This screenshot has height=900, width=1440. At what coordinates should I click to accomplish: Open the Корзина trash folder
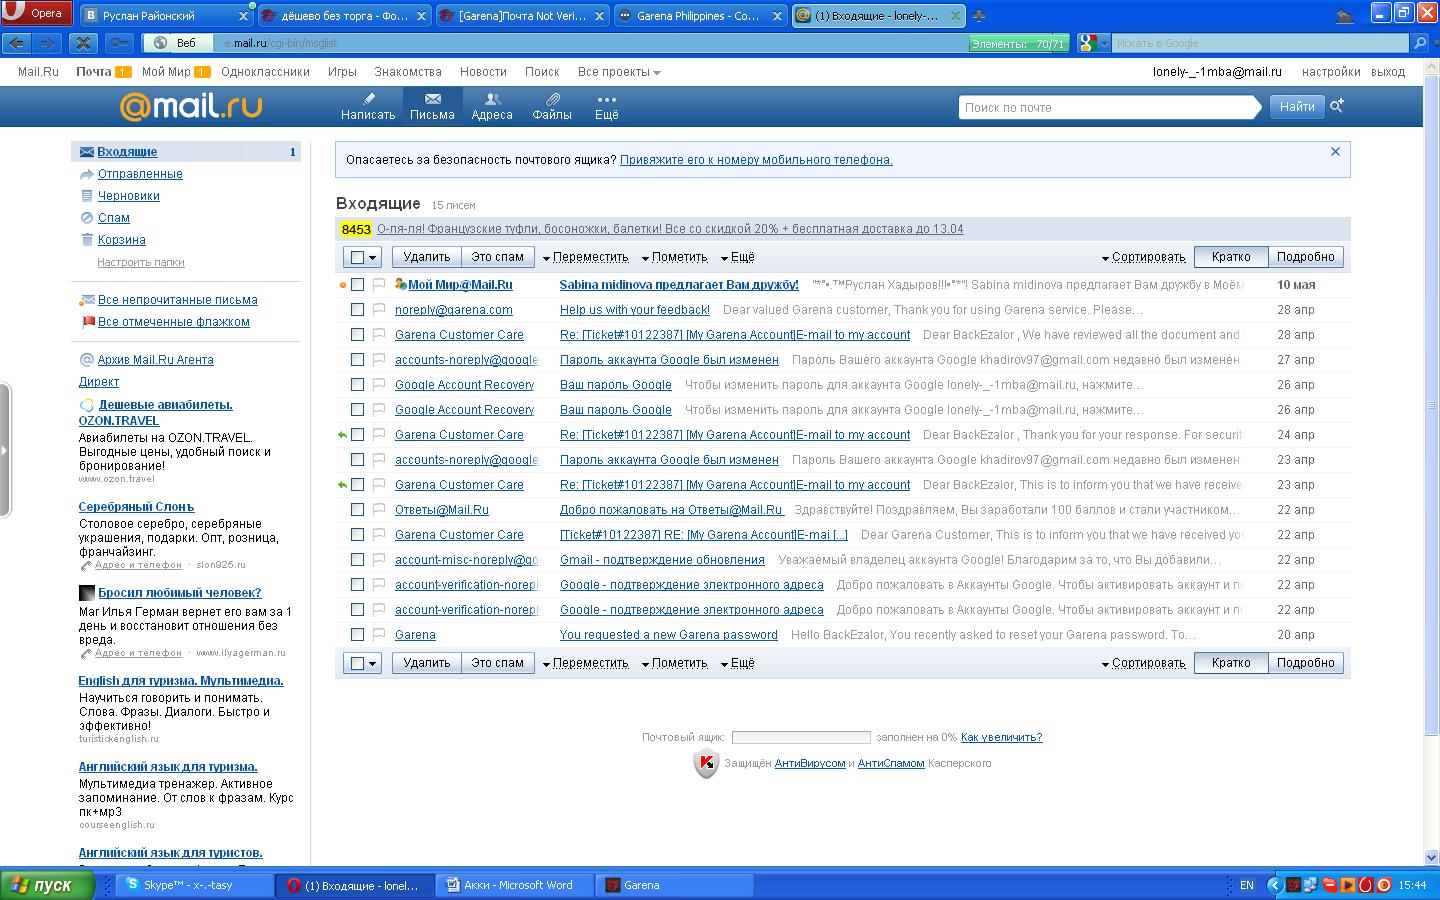click(122, 240)
